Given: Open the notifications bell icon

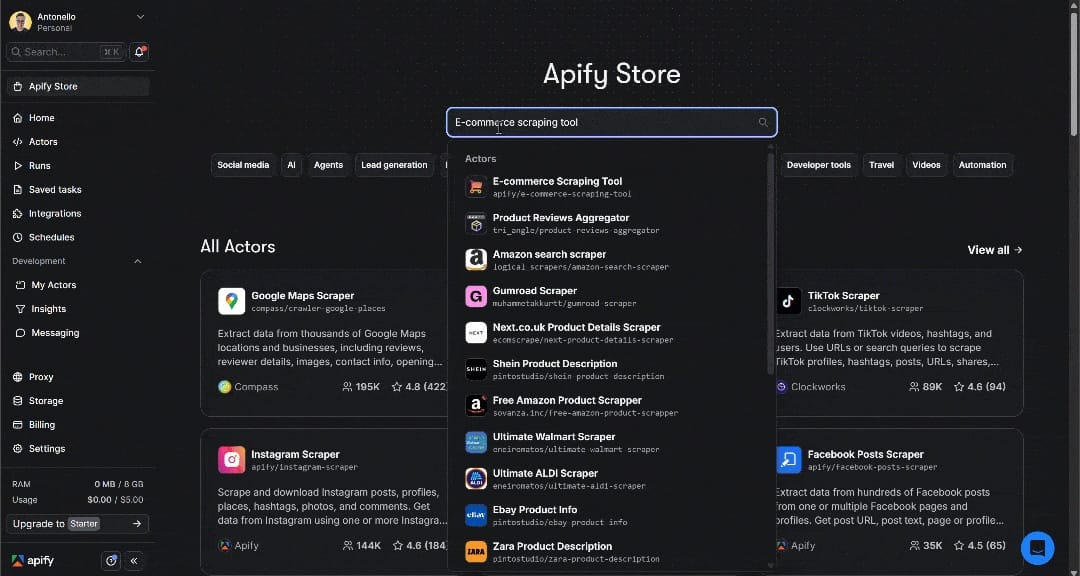Looking at the screenshot, I should coord(139,52).
